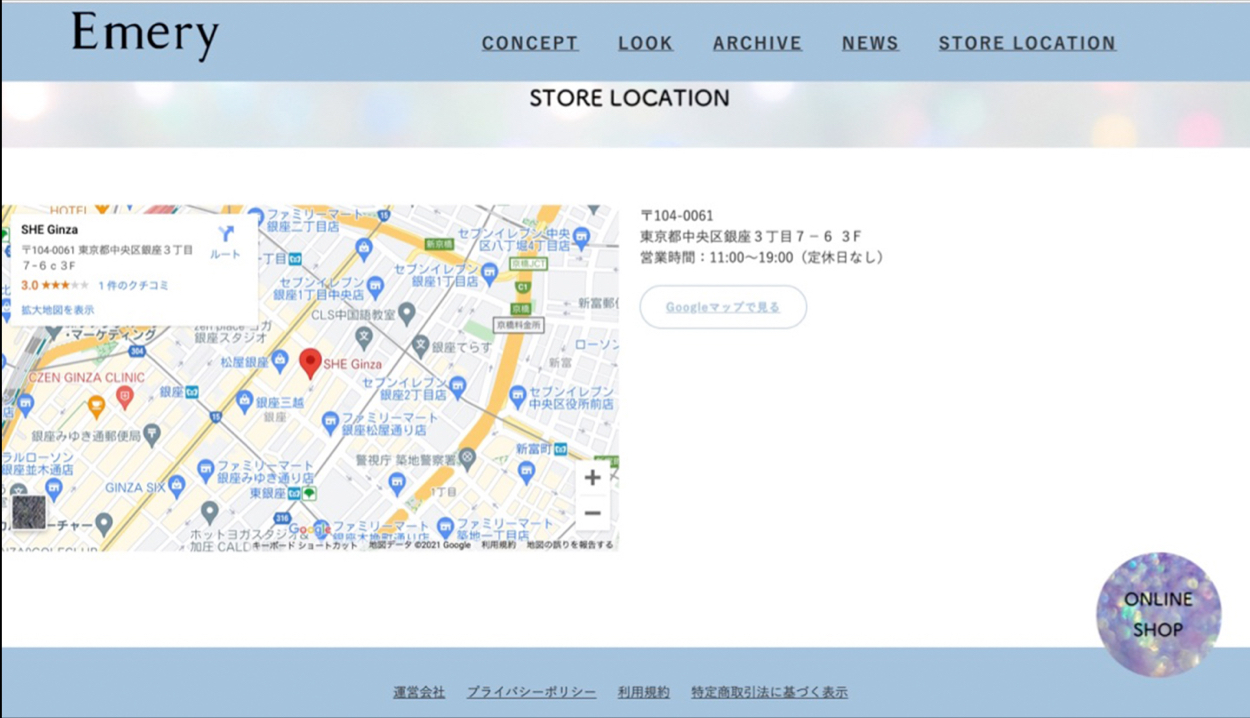Click the 築地警察署 police station marker
1250x718 pixels.
point(467,458)
